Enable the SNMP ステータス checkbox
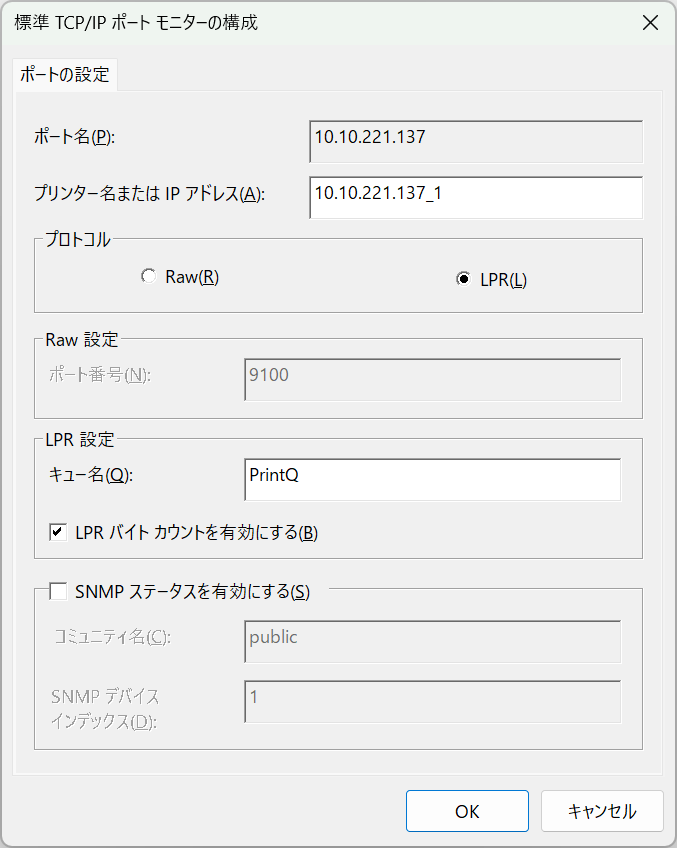677x848 pixels. click(58, 591)
